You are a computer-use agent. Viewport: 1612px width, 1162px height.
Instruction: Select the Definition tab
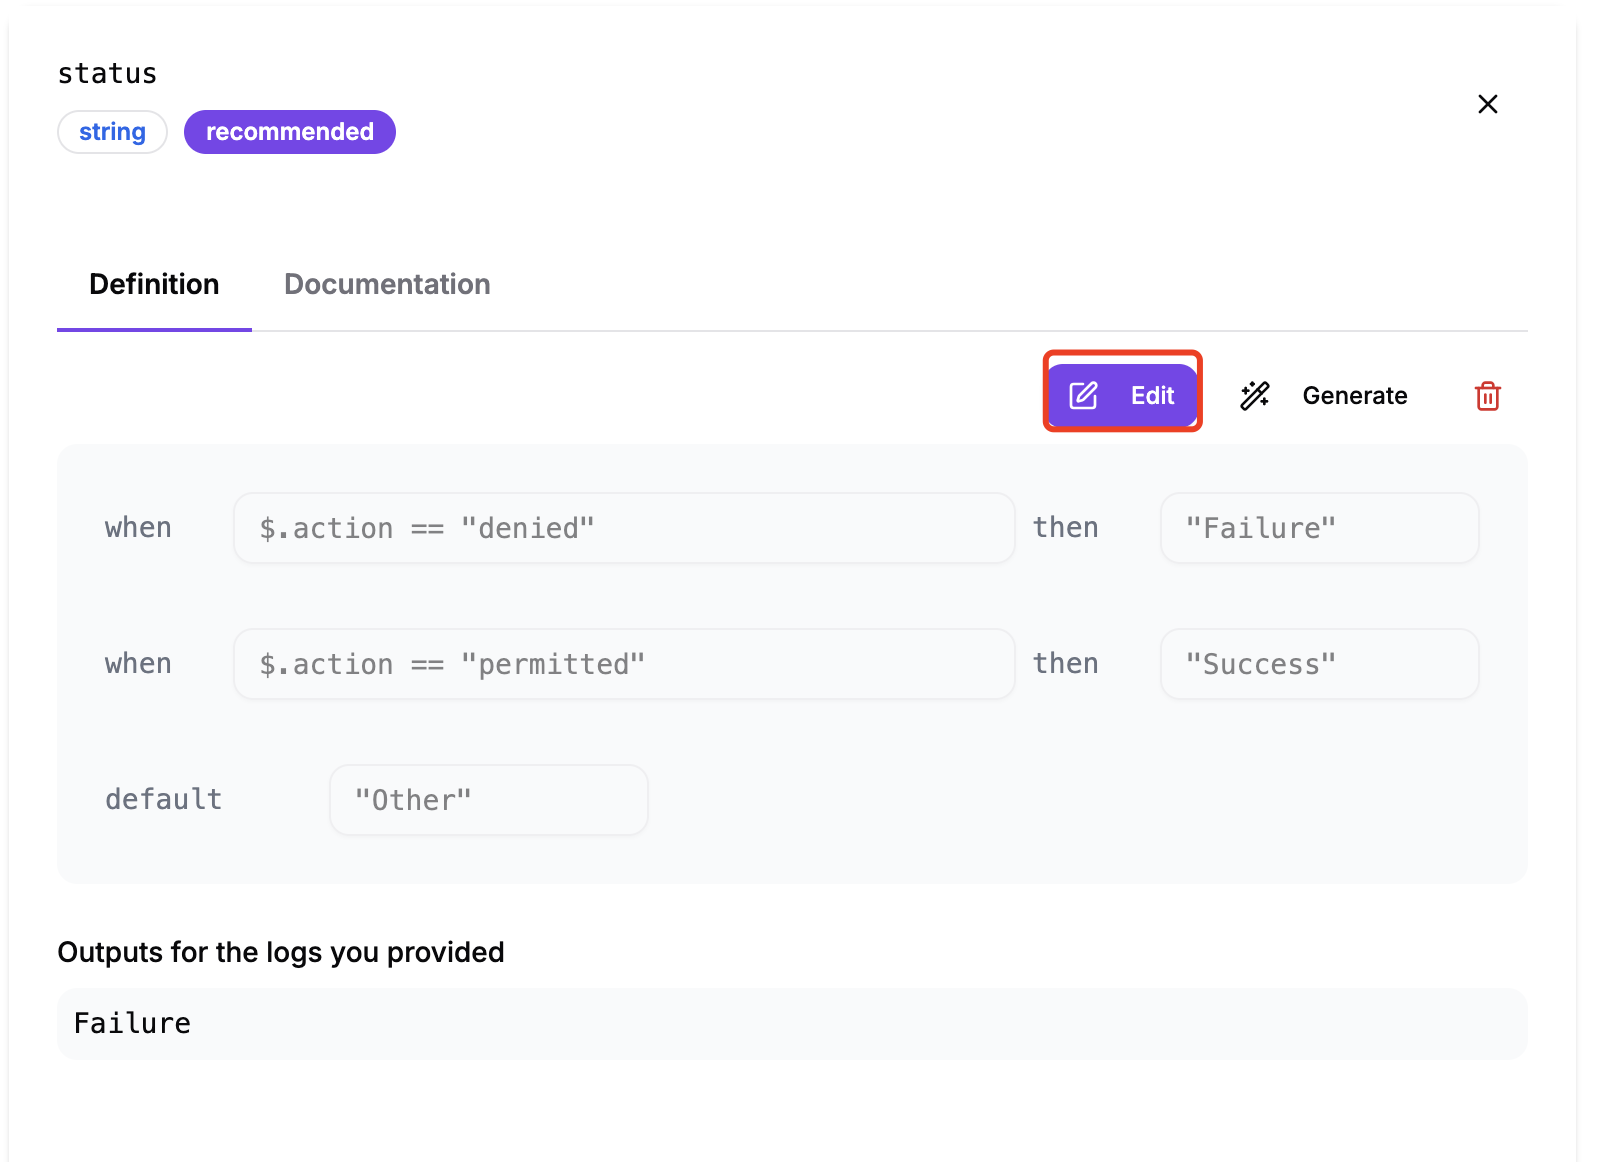pyautogui.click(x=154, y=285)
